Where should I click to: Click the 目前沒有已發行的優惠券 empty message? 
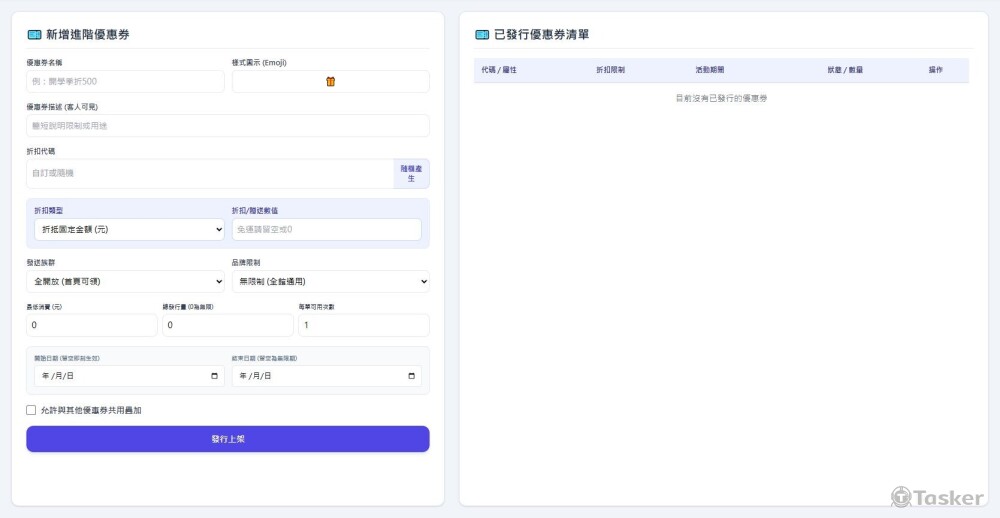tap(721, 98)
